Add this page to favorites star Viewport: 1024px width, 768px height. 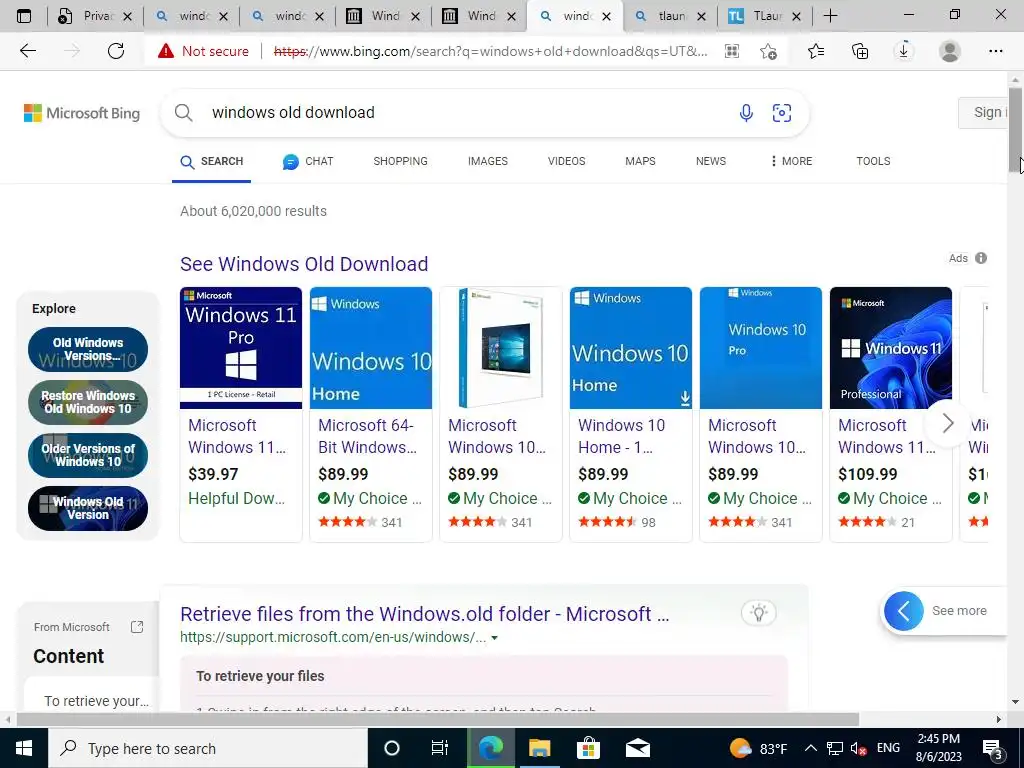[x=769, y=51]
